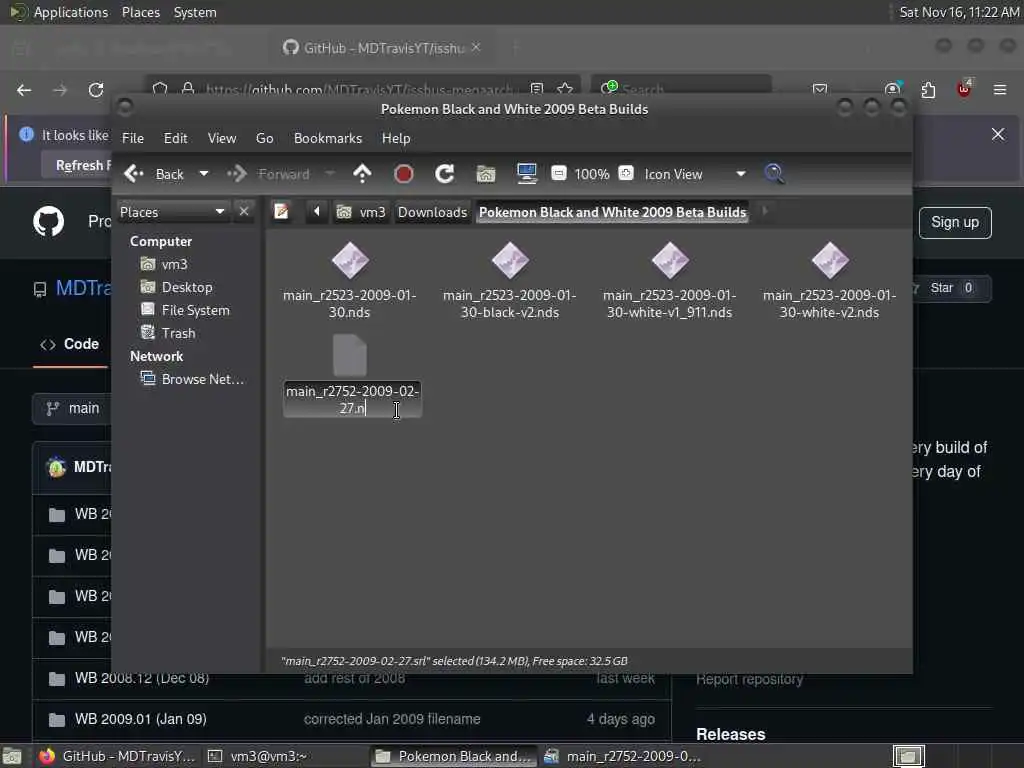Open the System menu in top panel

tap(195, 12)
